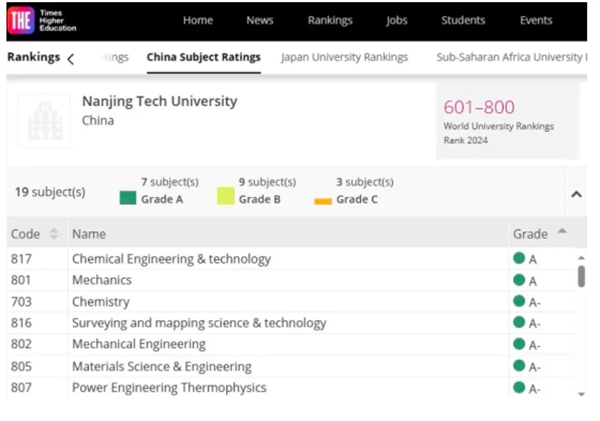Click code 805 cell

pyautogui.click(x=21, y=367)
